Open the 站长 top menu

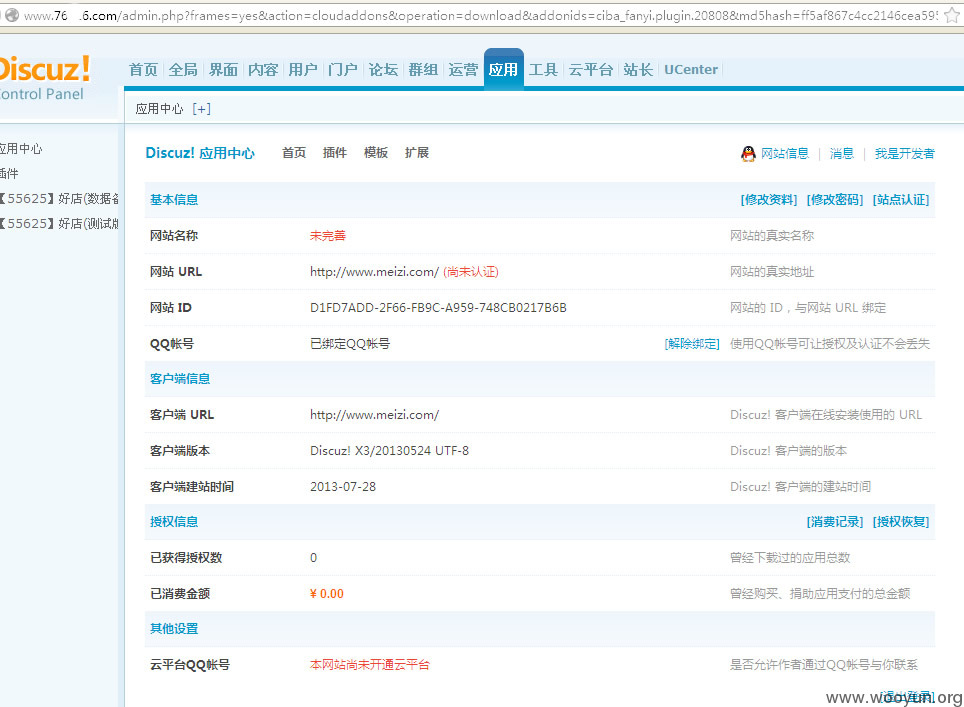tap(638, 69)
